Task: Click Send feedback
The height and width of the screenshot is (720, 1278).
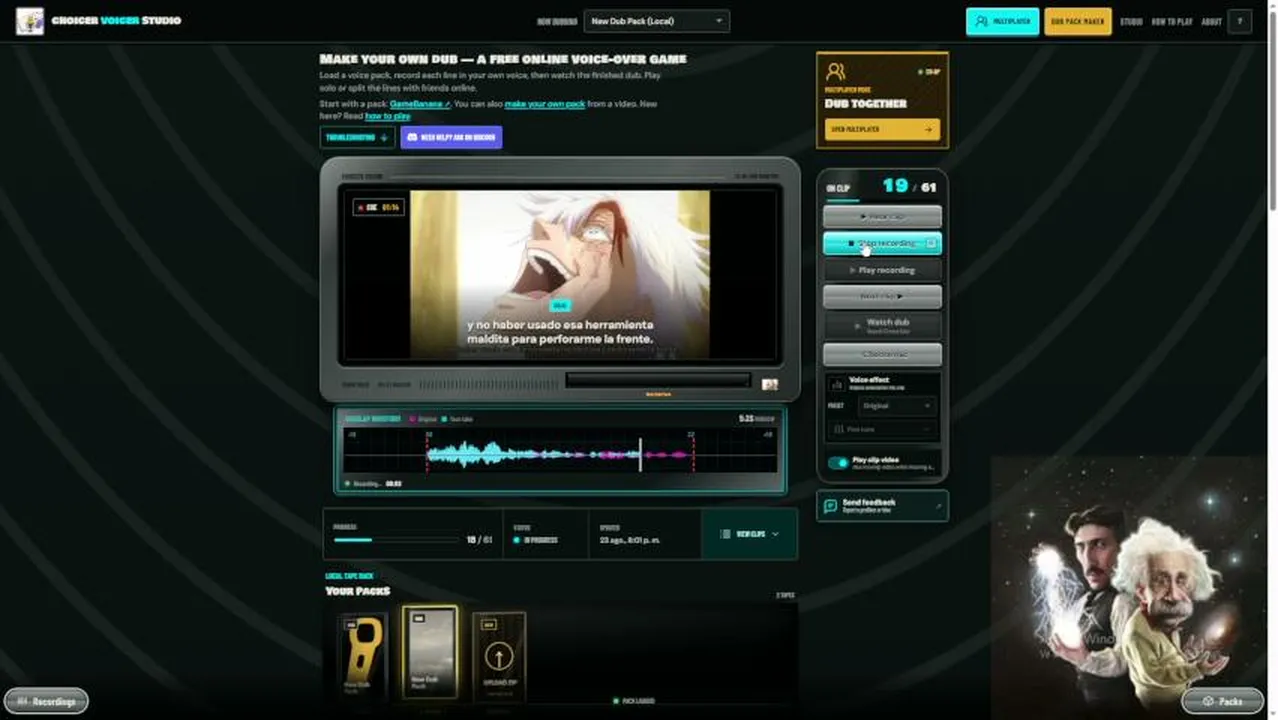Action: click(x=882, y=506)
